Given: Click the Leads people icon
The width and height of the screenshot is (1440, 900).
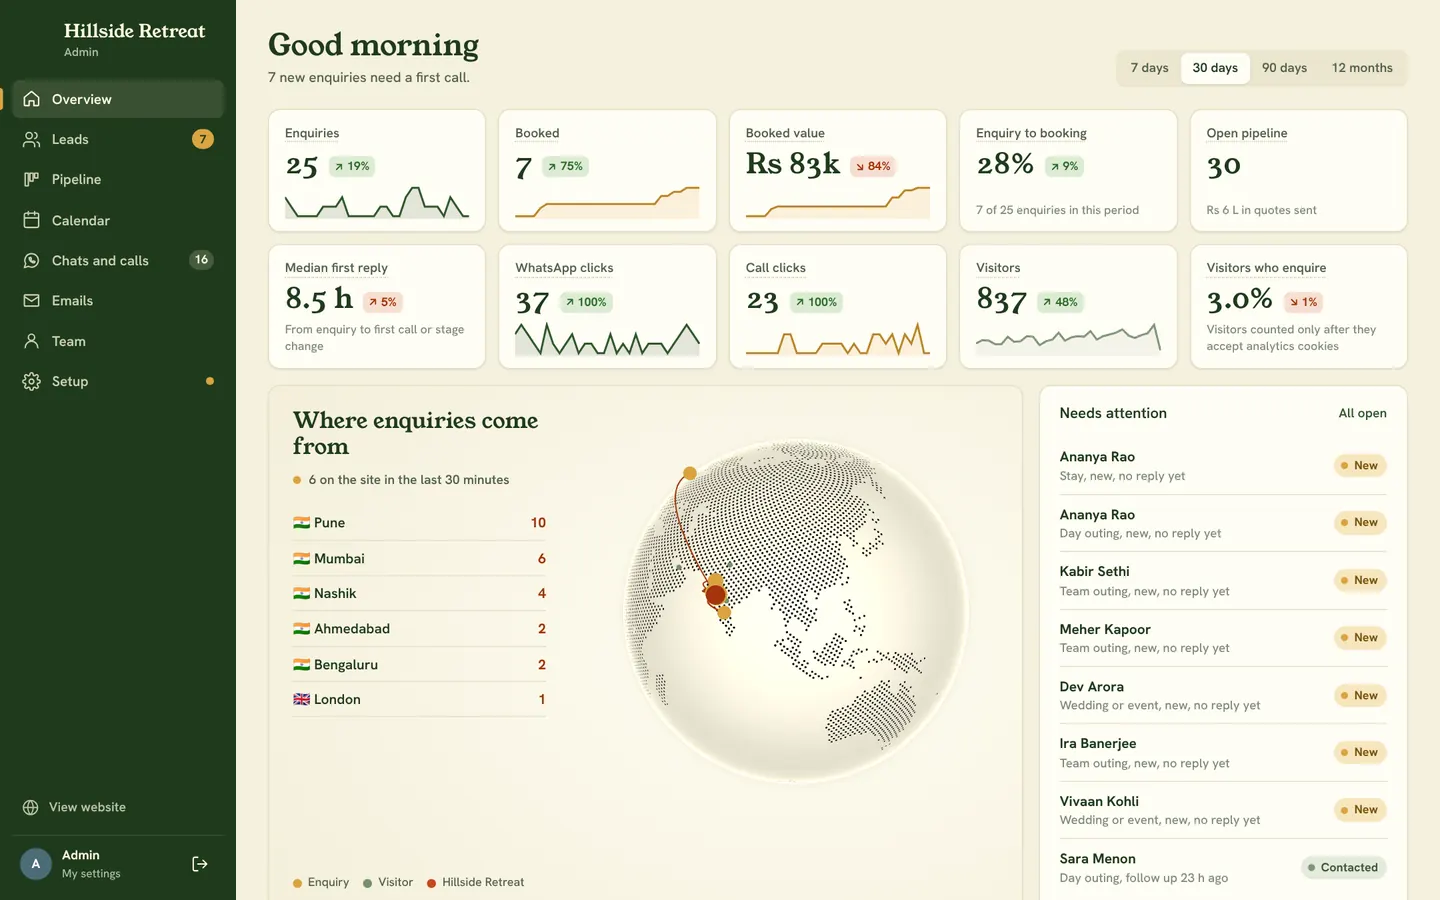Looking at the screenshot, I should pyautogui.click(x=32, y=139).
